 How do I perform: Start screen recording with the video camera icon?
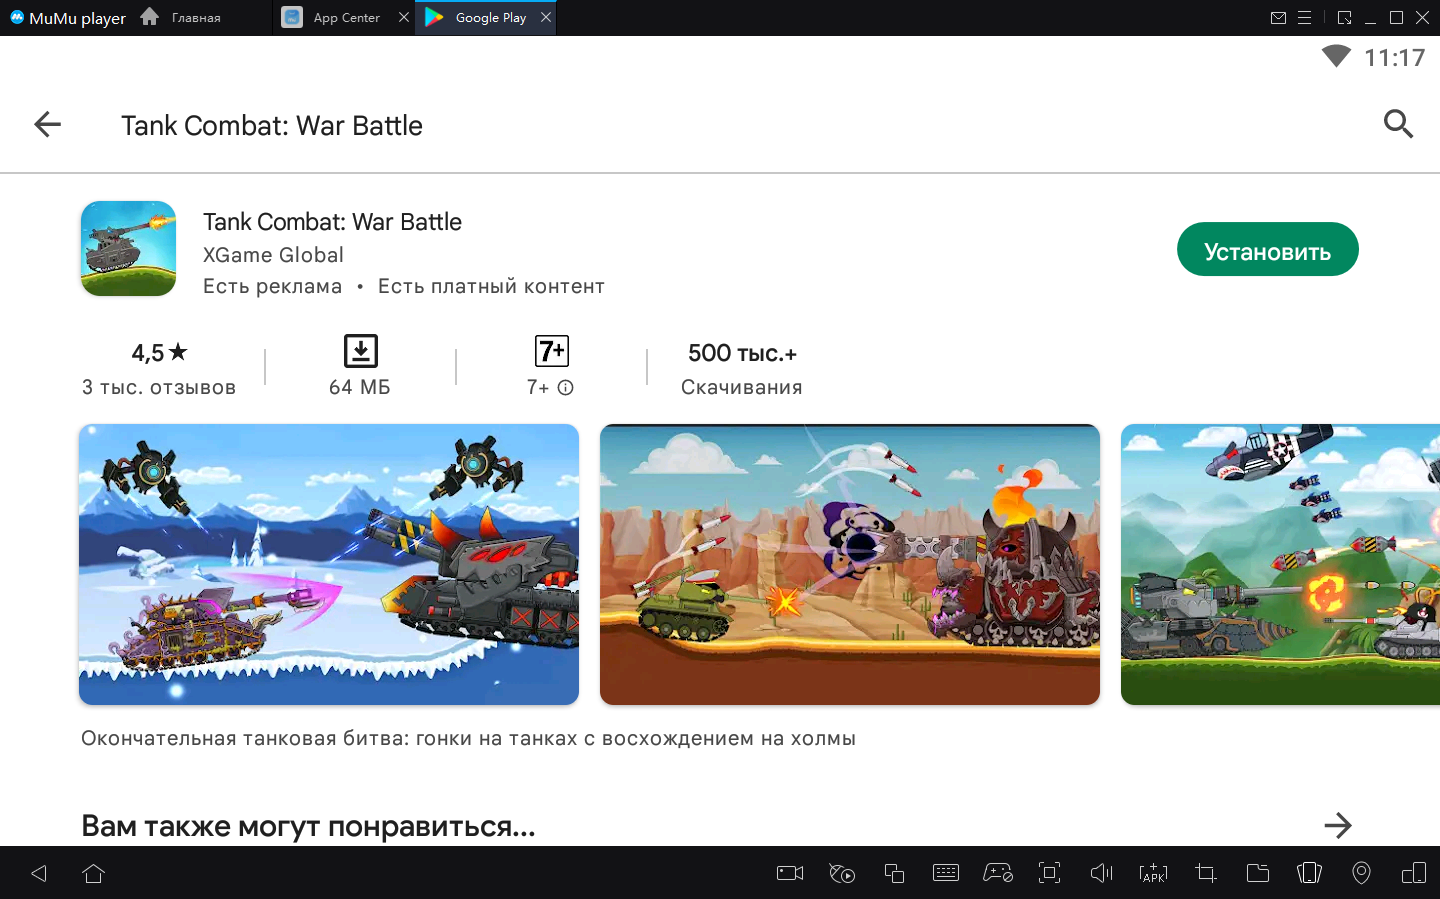pyautogui.click(x=790, y=873)
